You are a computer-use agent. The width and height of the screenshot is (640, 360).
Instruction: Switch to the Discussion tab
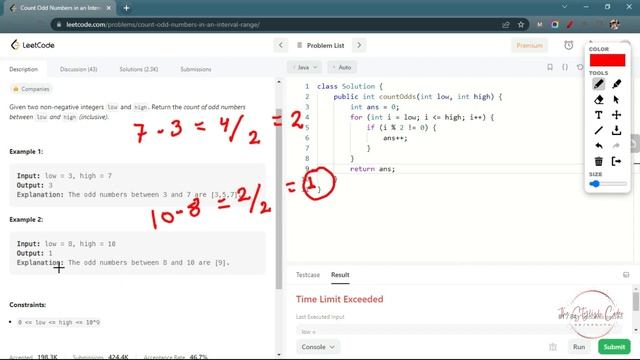click(78, 69)
